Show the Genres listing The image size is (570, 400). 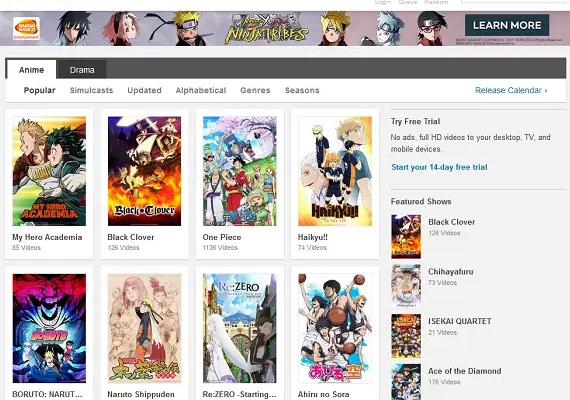[x=255, y=90]
